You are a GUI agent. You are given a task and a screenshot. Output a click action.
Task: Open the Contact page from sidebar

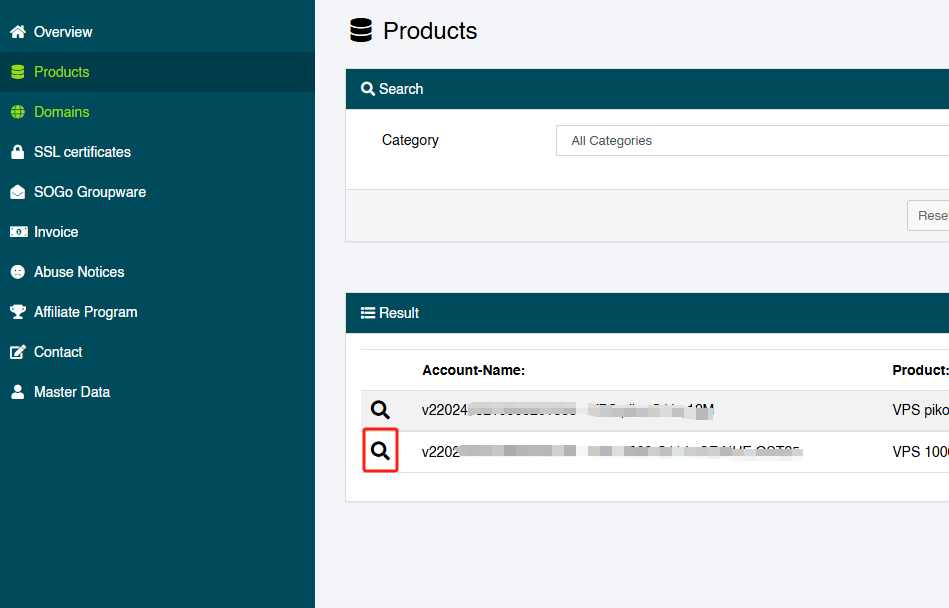(x=58, y=352)
